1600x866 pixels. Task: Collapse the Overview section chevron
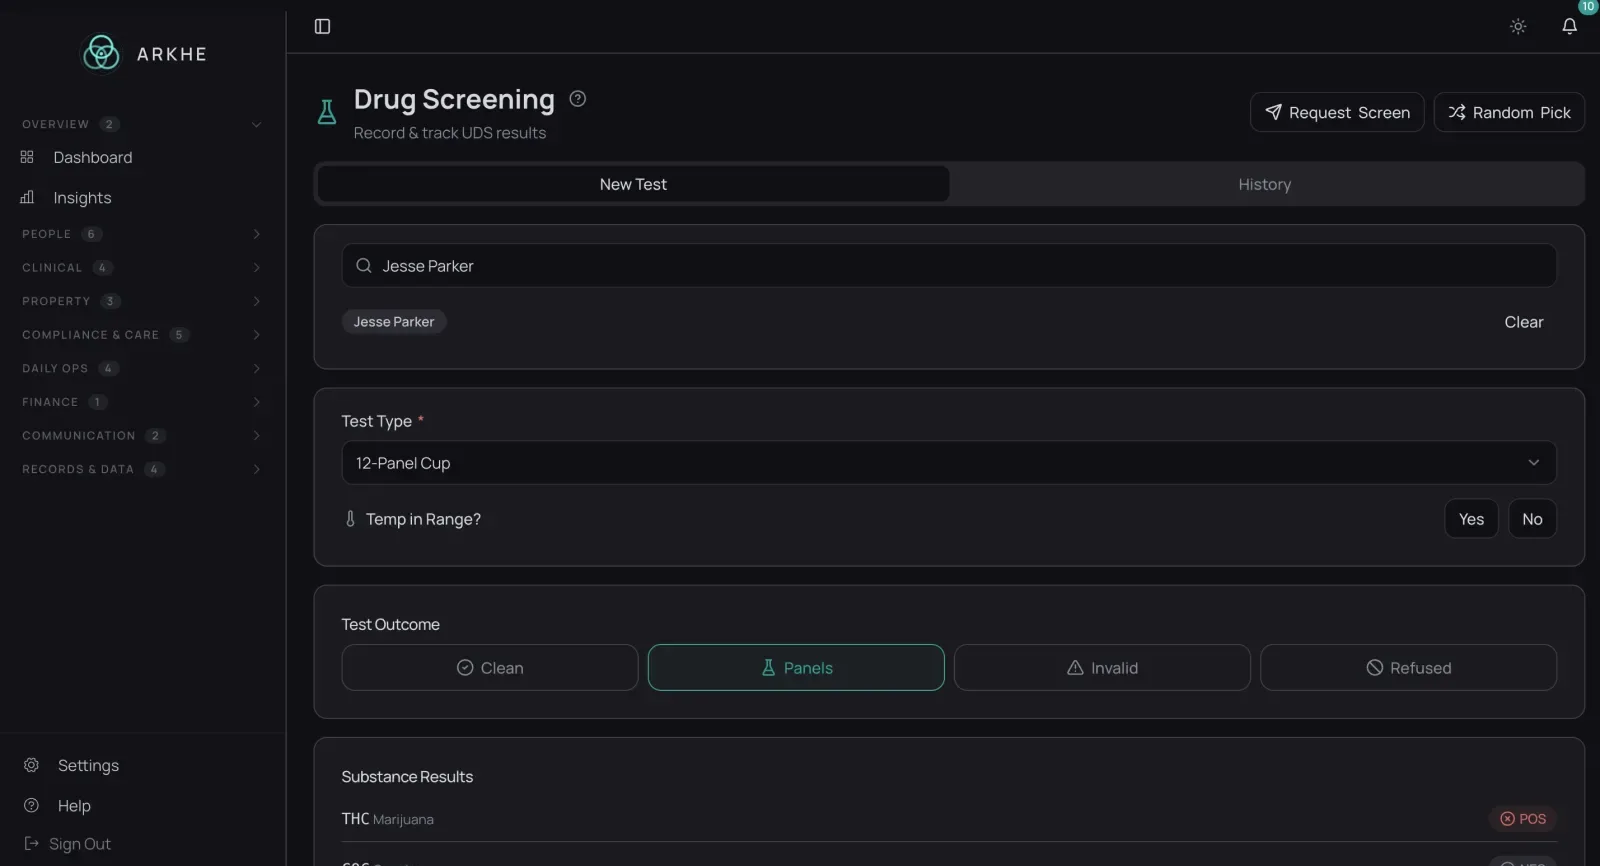(256, 124)
